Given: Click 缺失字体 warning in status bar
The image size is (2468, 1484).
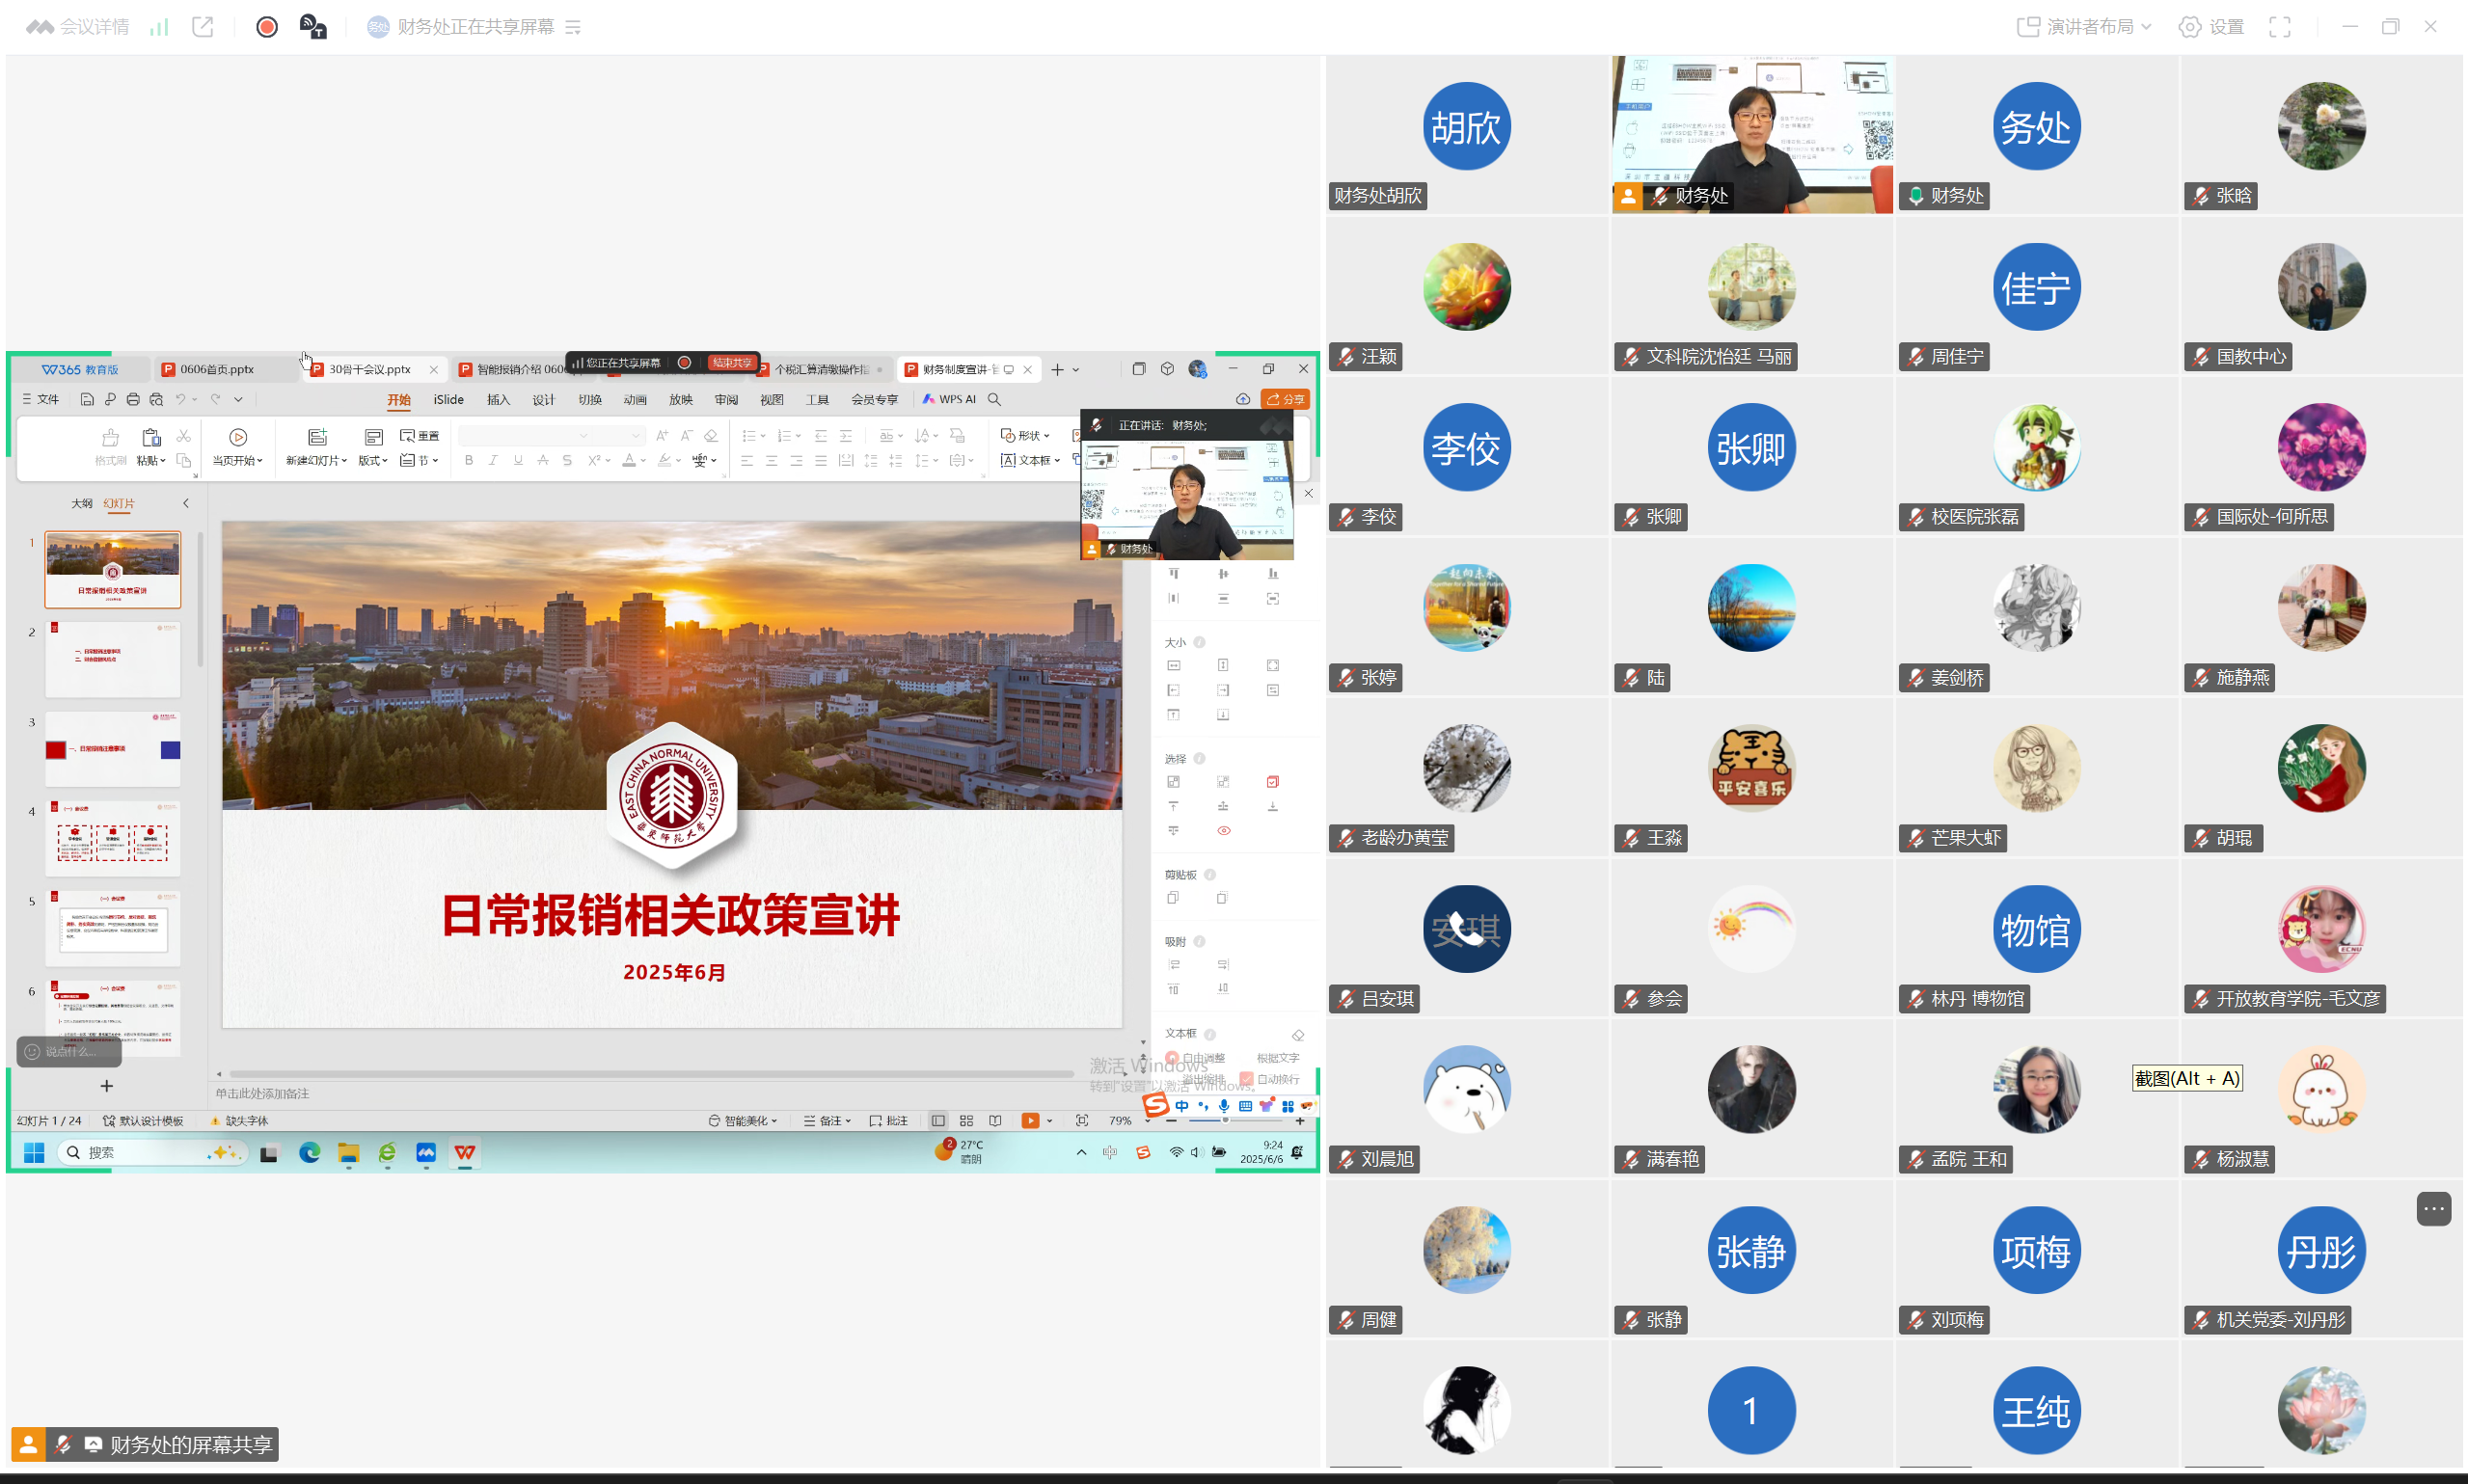Looking at the screenshot, I should click(x=239, y=1121).
